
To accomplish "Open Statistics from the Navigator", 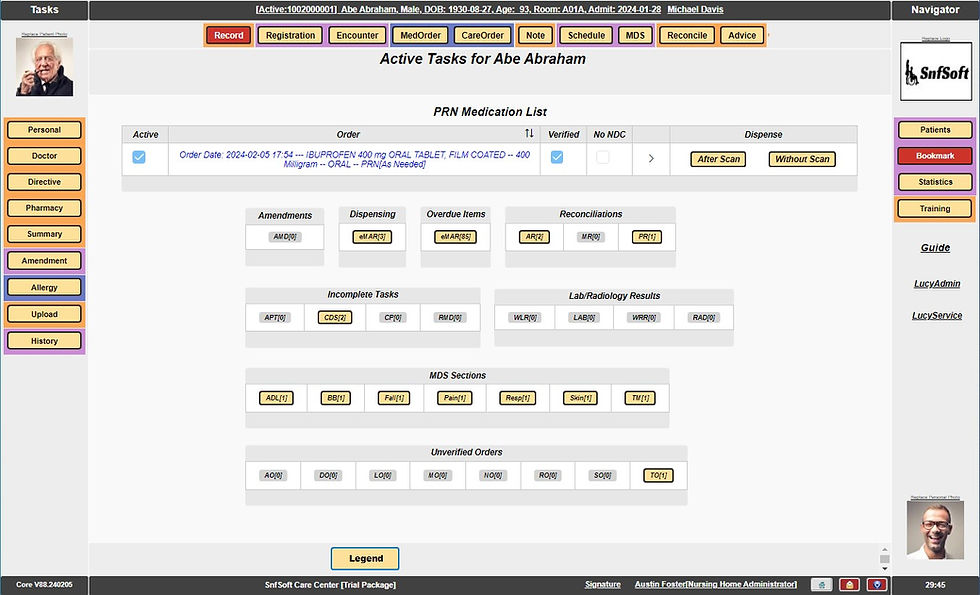I will tap(935, 182).
